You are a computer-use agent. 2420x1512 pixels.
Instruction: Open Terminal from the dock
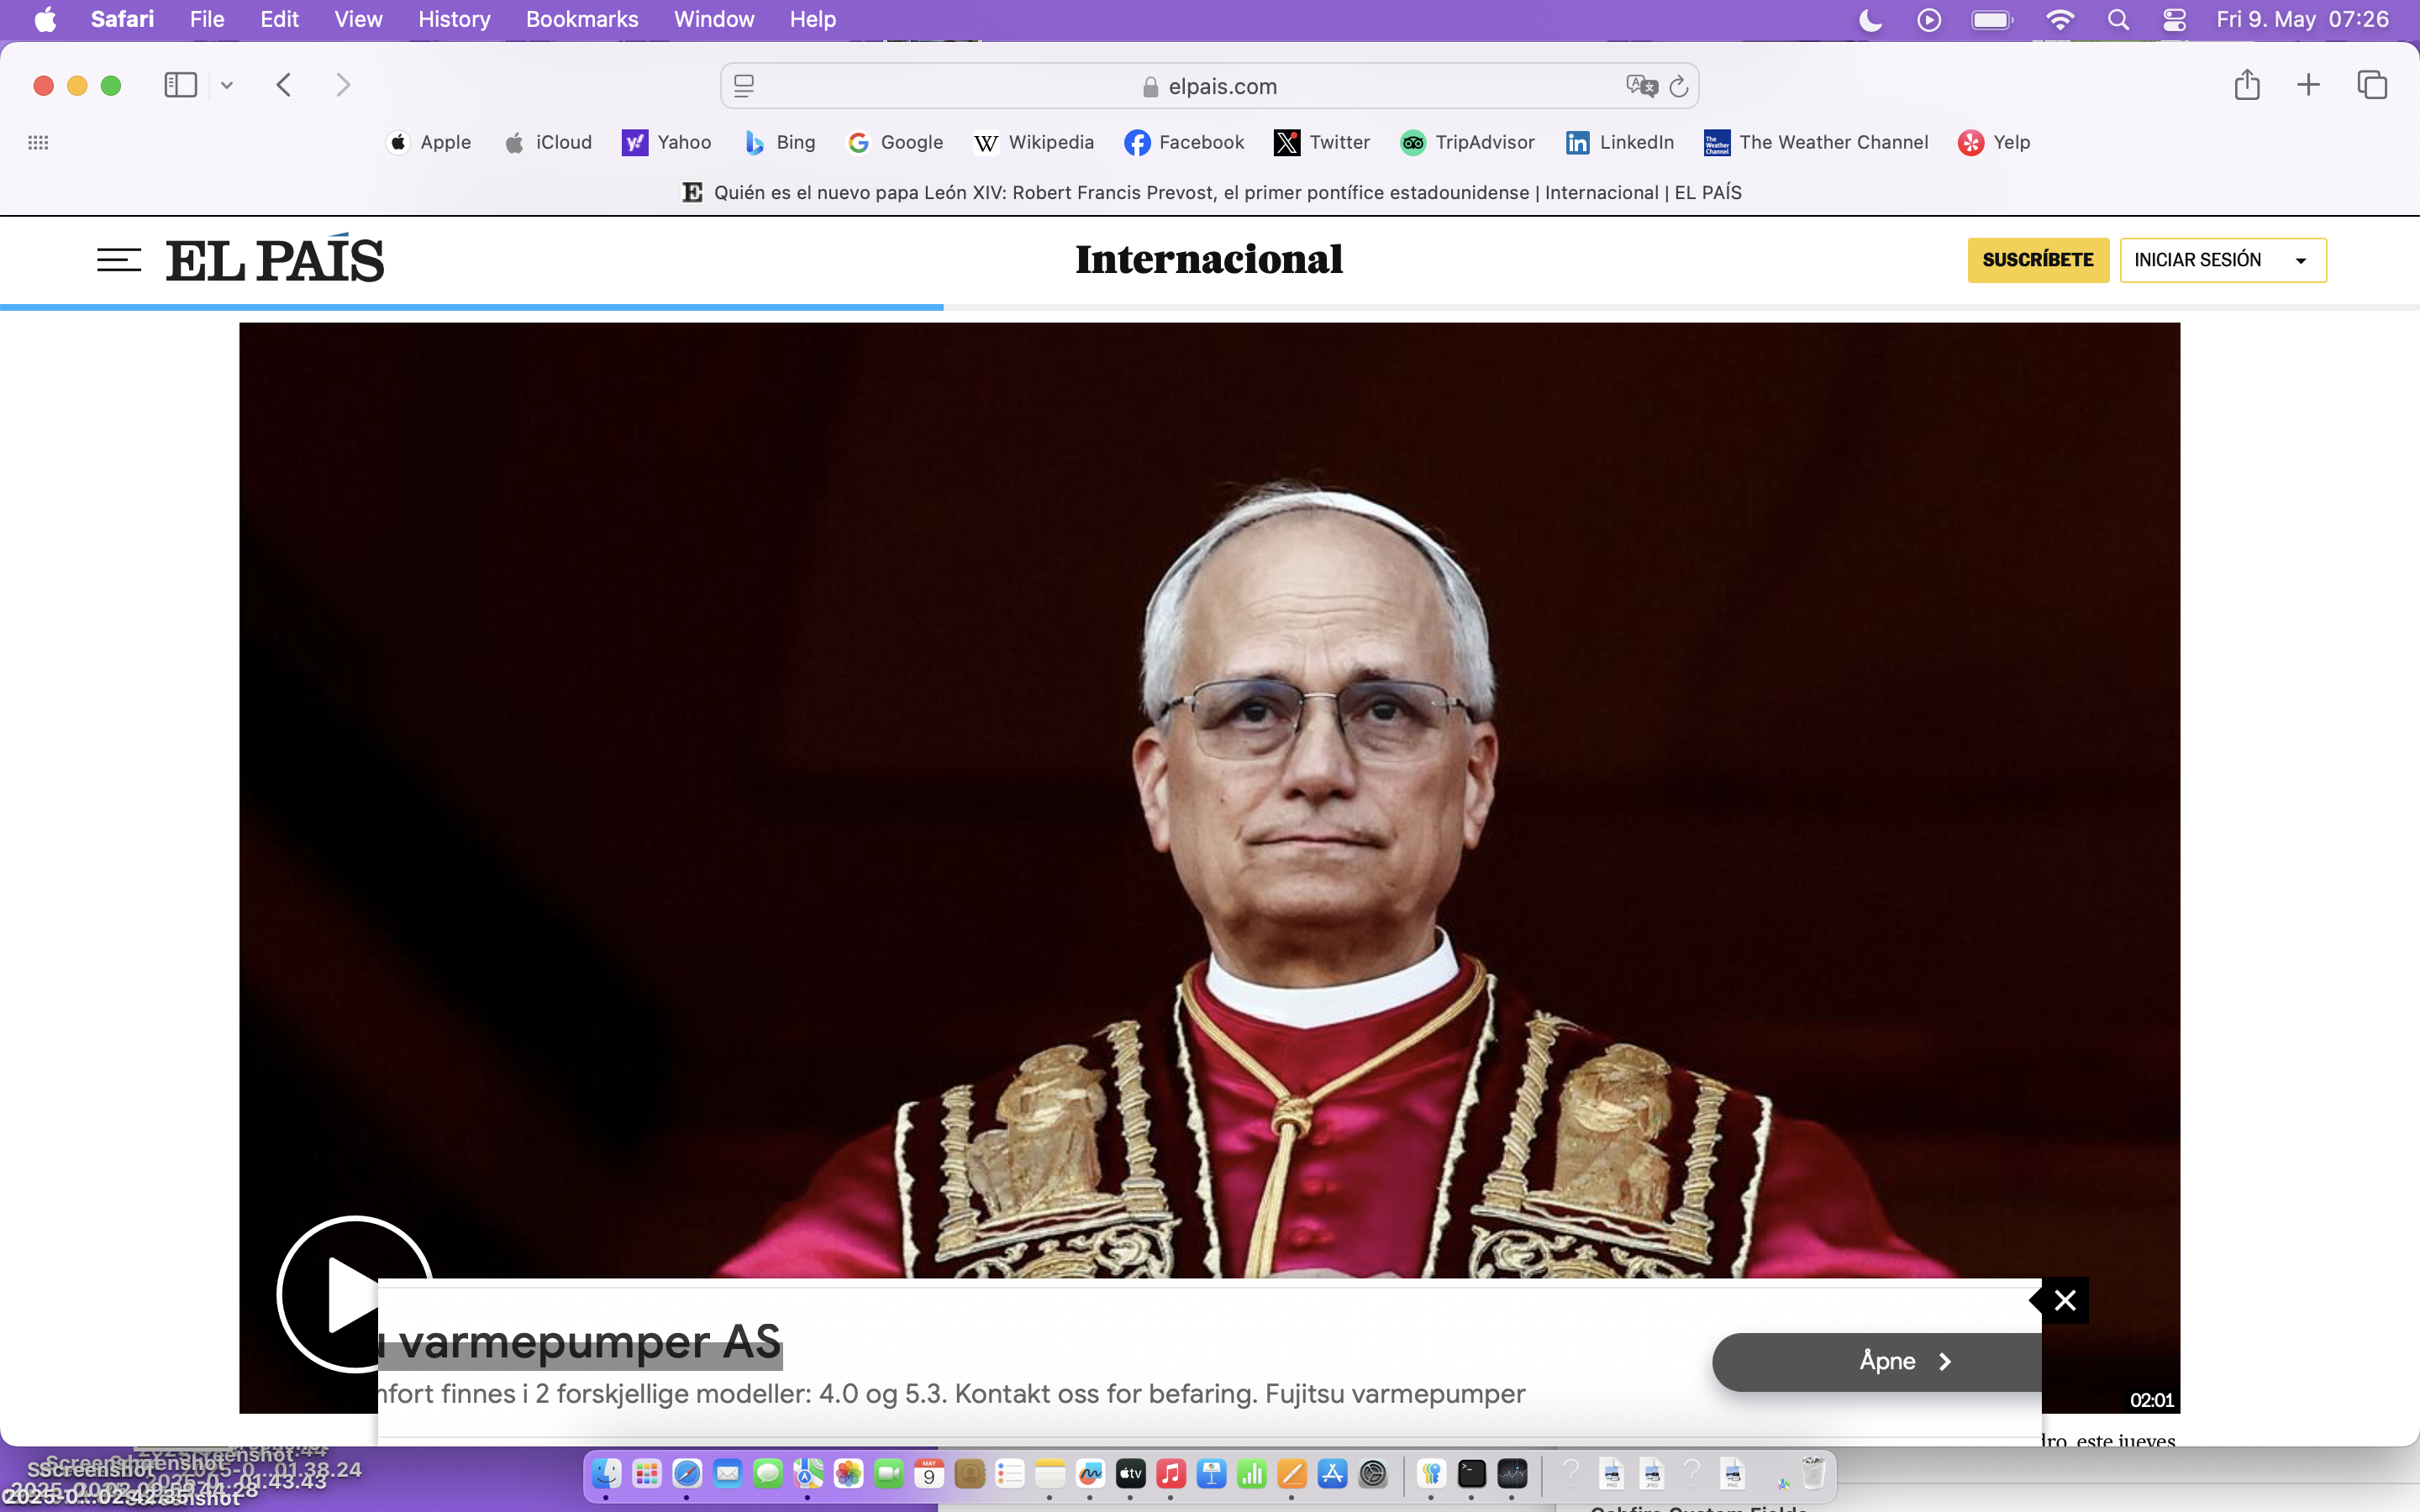[1472, 1473]
